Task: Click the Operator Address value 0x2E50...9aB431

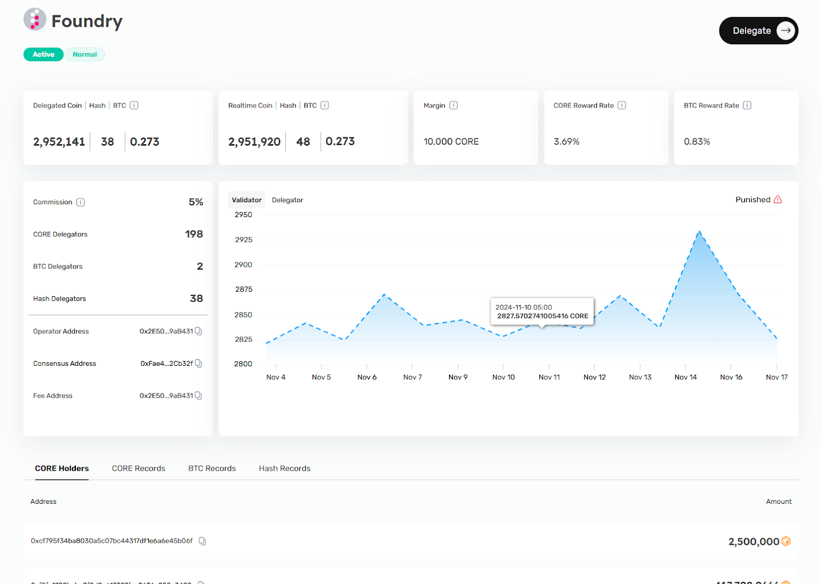Action: [166, 331]
